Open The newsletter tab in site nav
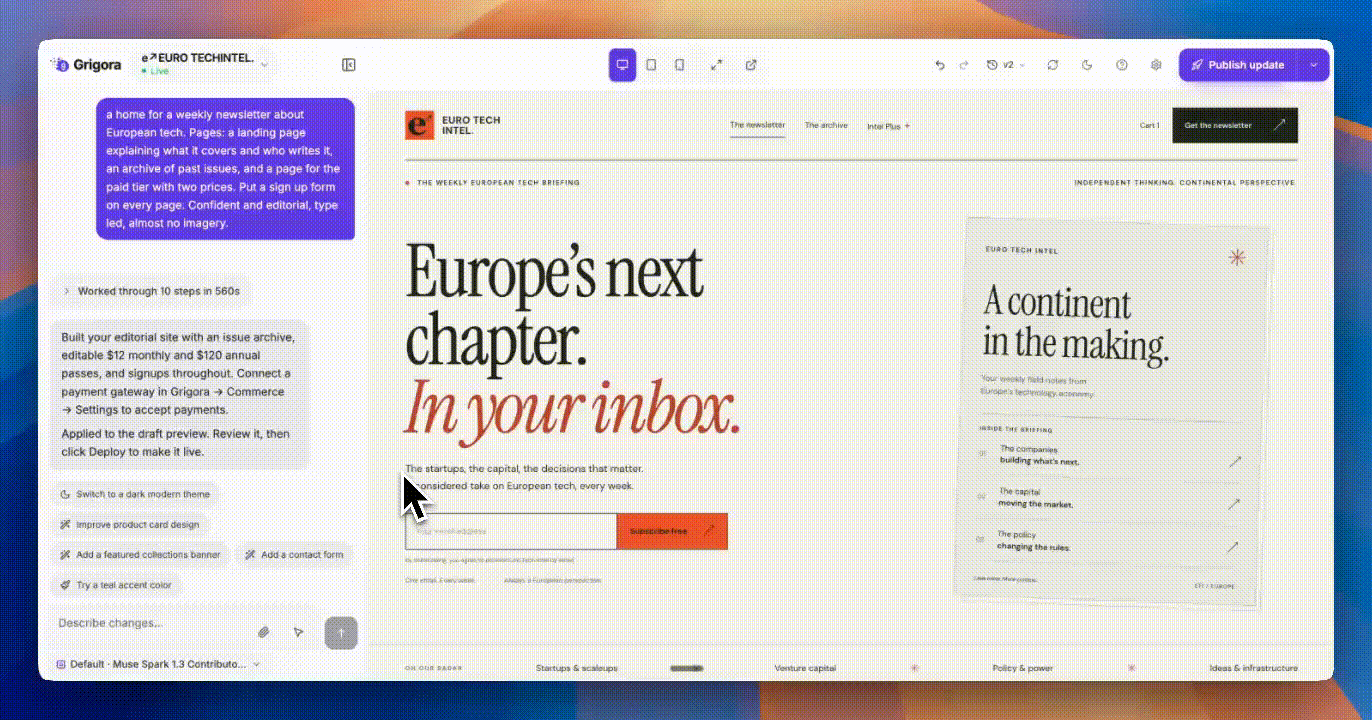 758,126
